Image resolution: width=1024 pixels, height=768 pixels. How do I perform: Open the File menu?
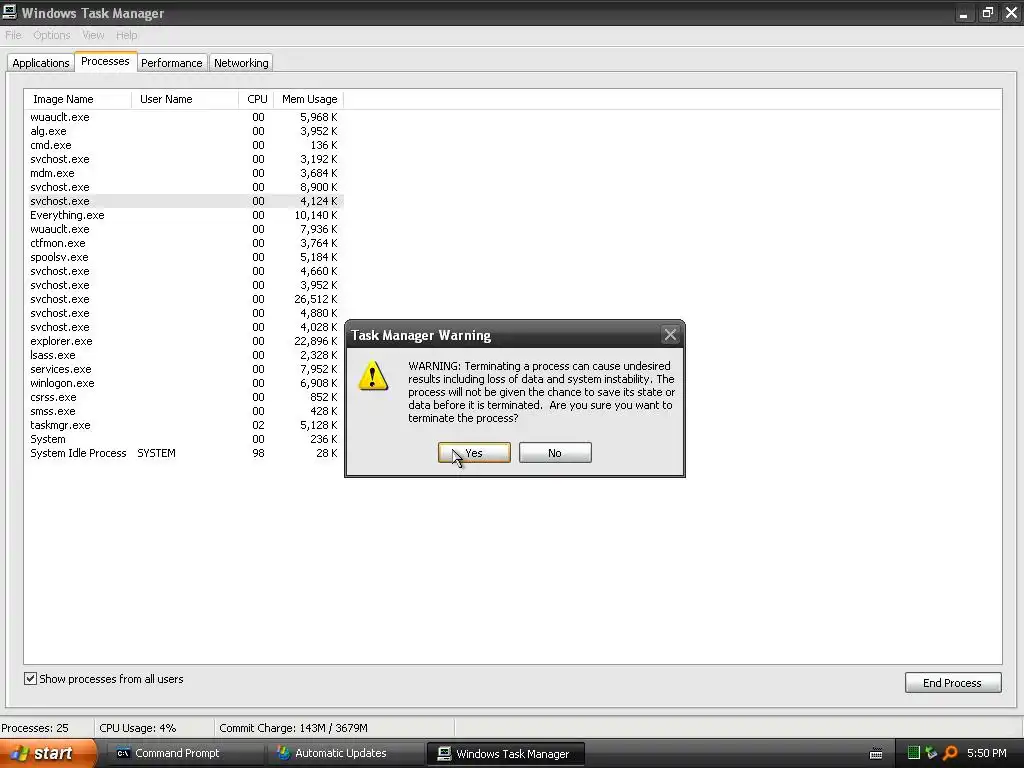pos(13,35)
